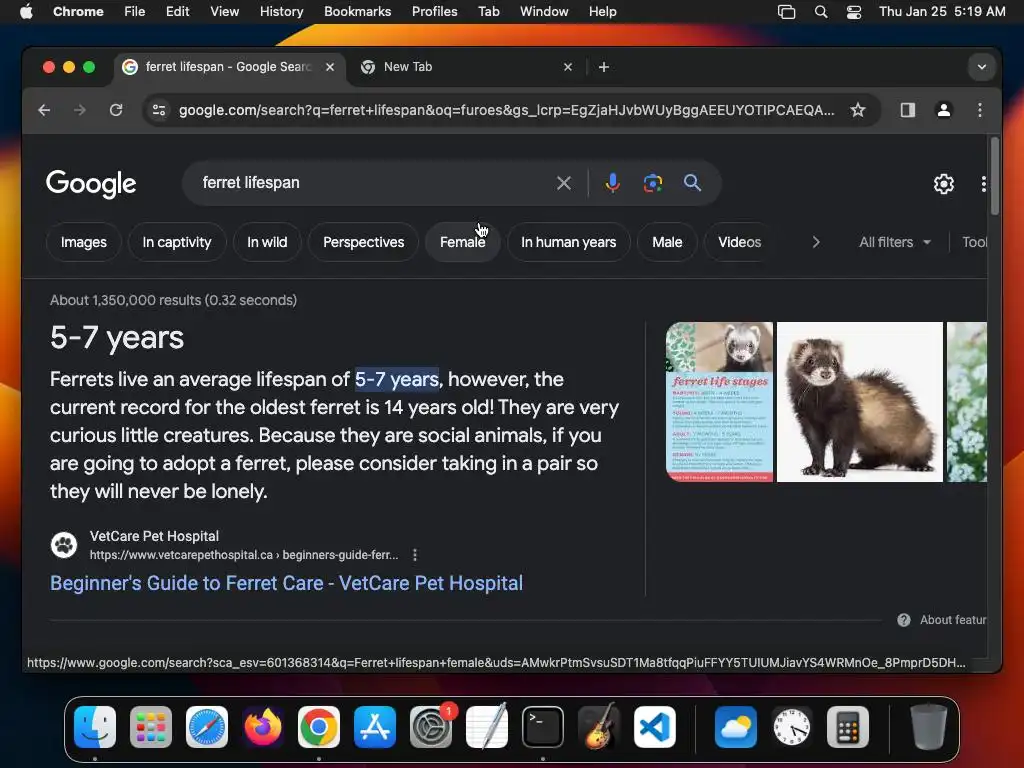1024x768 pixels.
Task: Open site information icon in address bar
Action: click(159, 110)
